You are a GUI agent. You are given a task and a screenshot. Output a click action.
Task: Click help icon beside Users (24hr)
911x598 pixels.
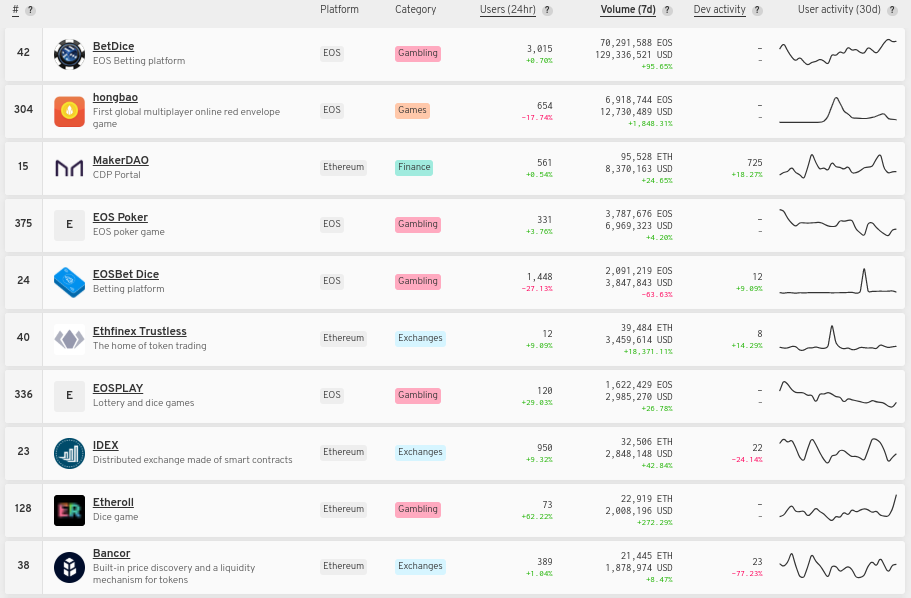coord(547,10)
